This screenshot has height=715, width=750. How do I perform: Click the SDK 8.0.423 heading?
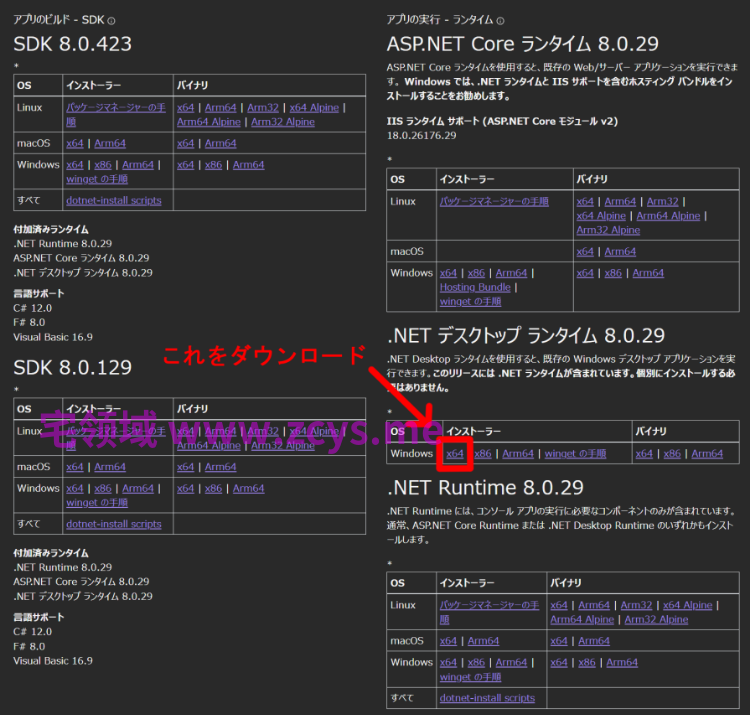click(72, 44)
